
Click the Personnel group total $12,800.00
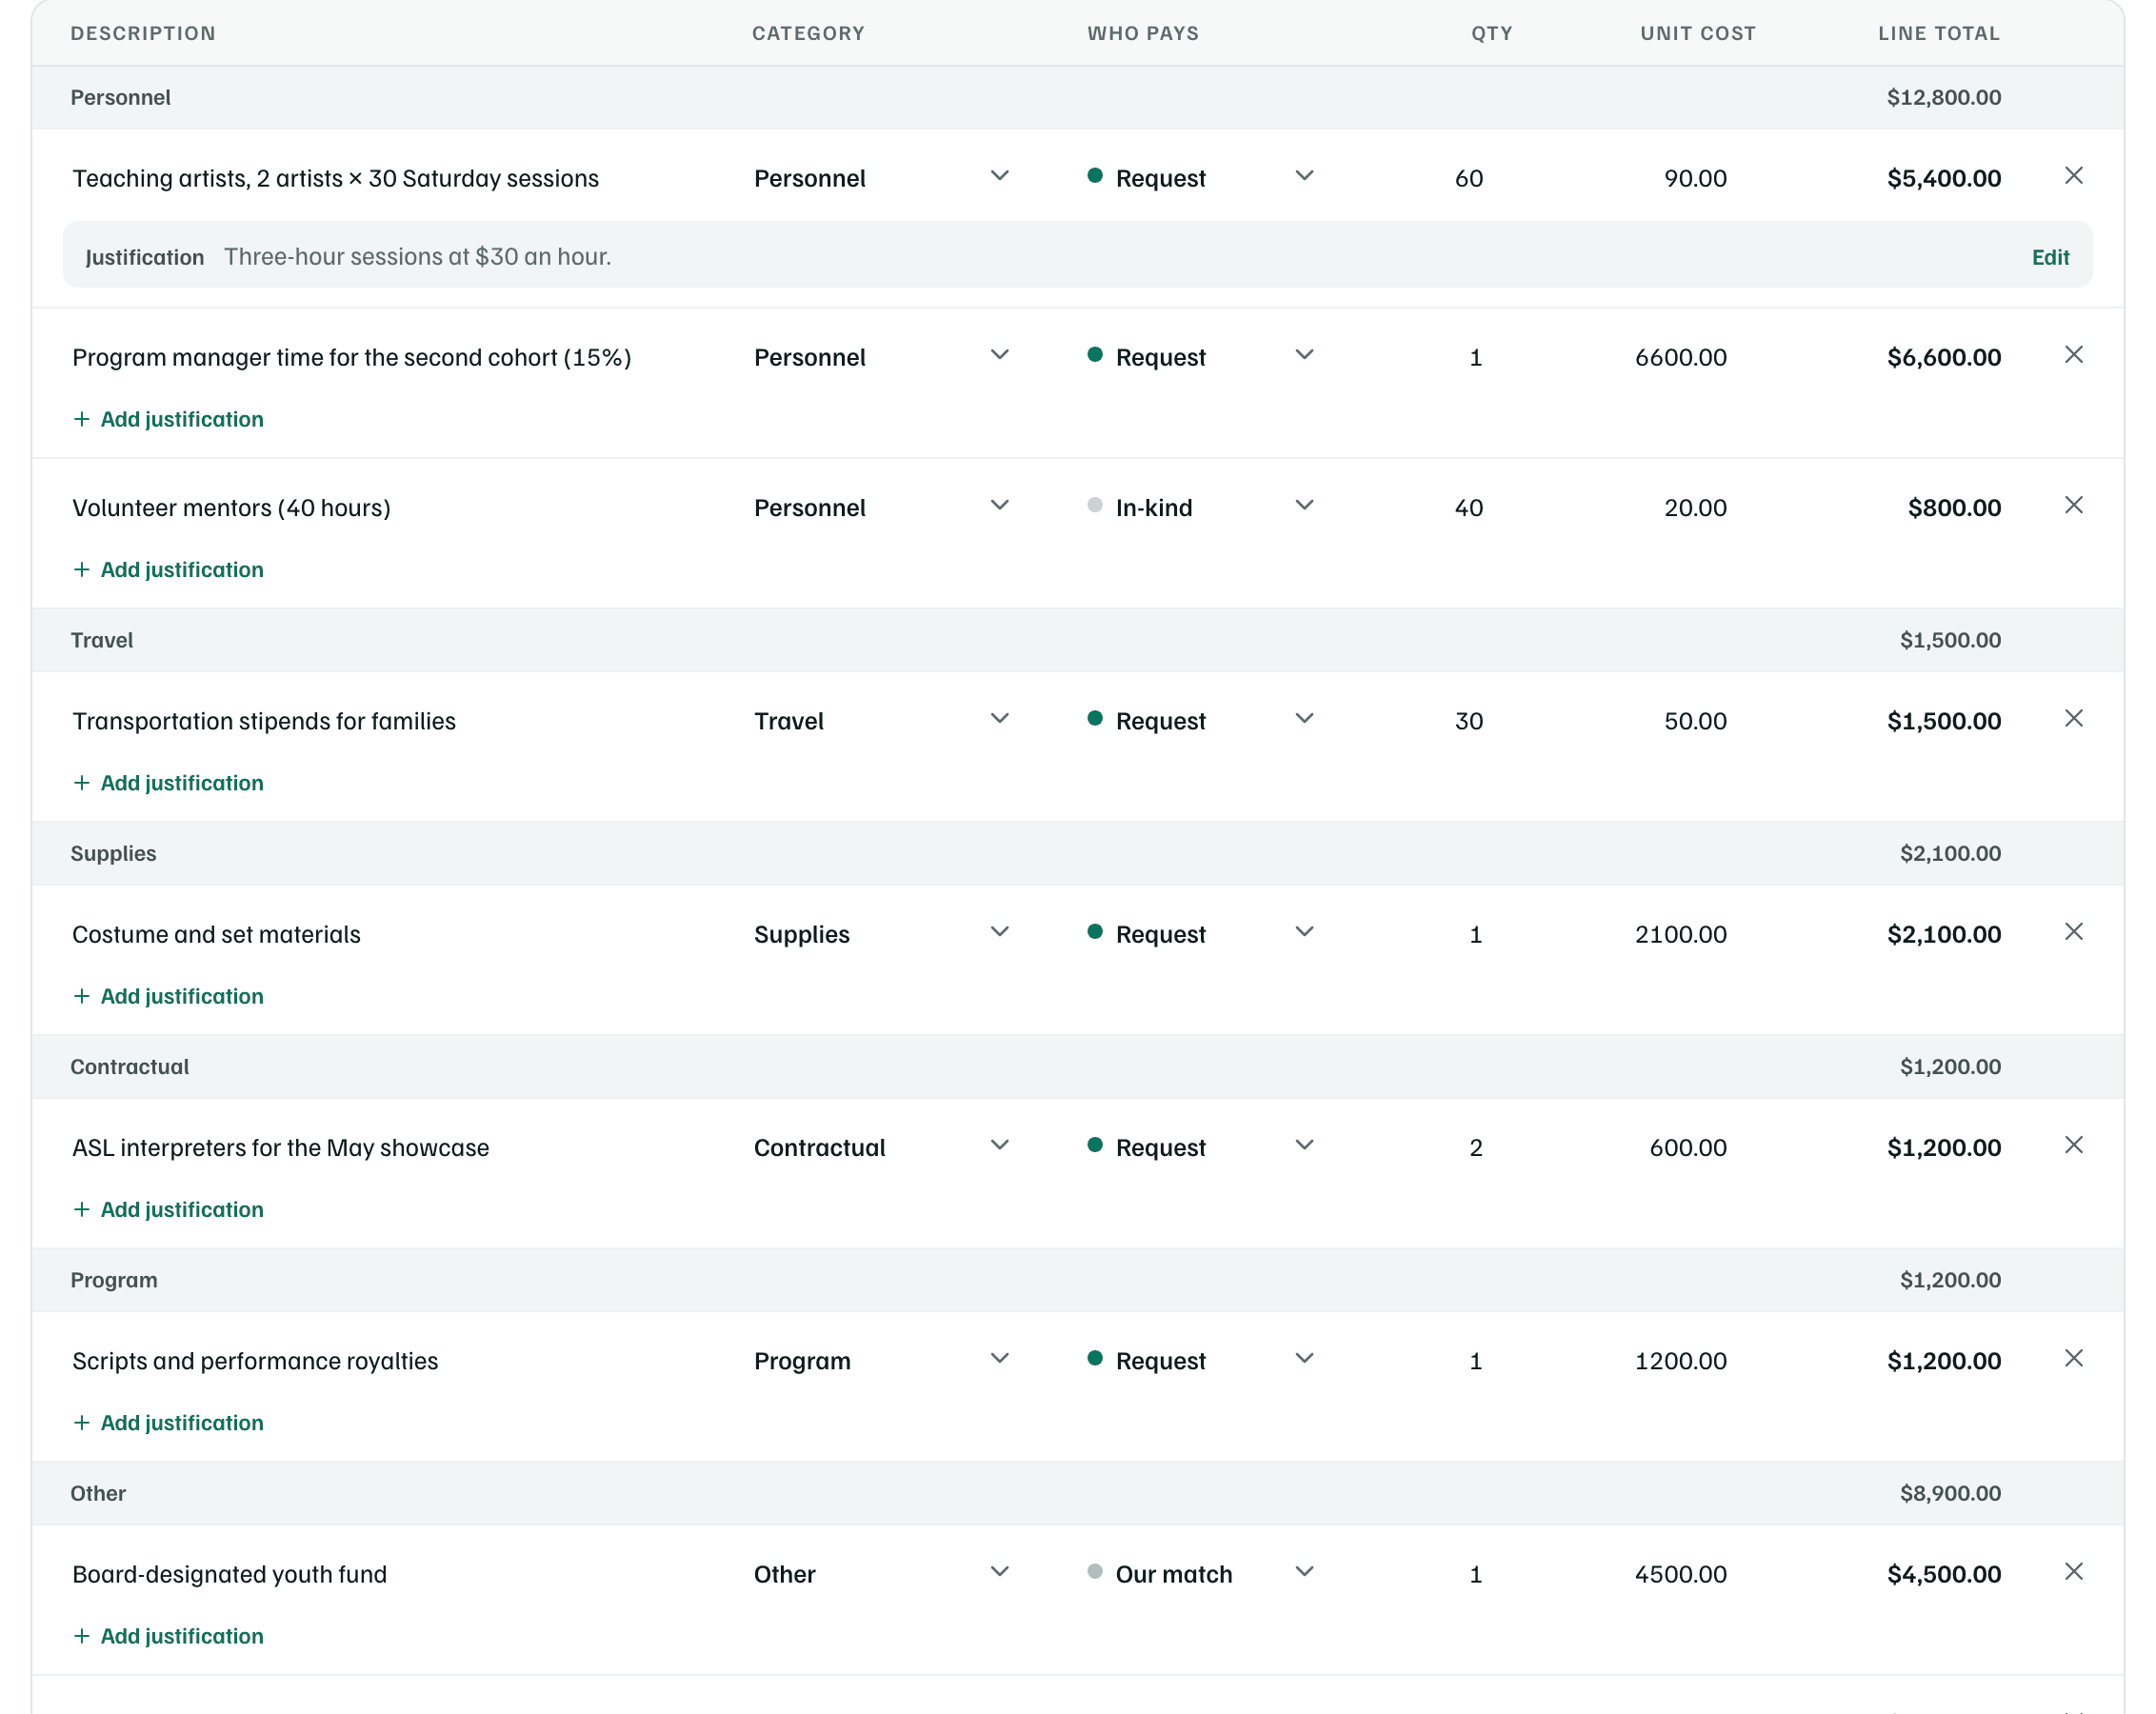(1943, 97)
